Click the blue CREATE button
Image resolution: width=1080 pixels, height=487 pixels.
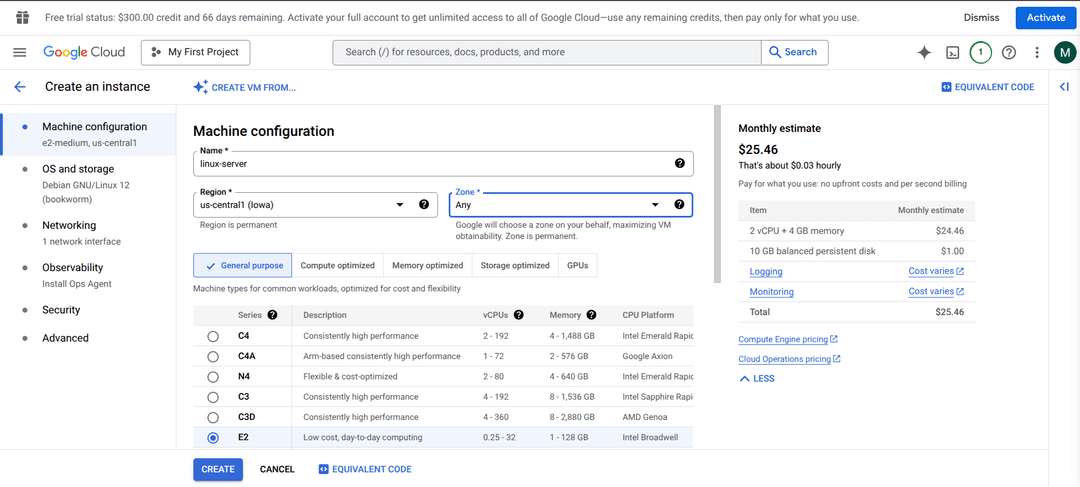pos(218,469)
